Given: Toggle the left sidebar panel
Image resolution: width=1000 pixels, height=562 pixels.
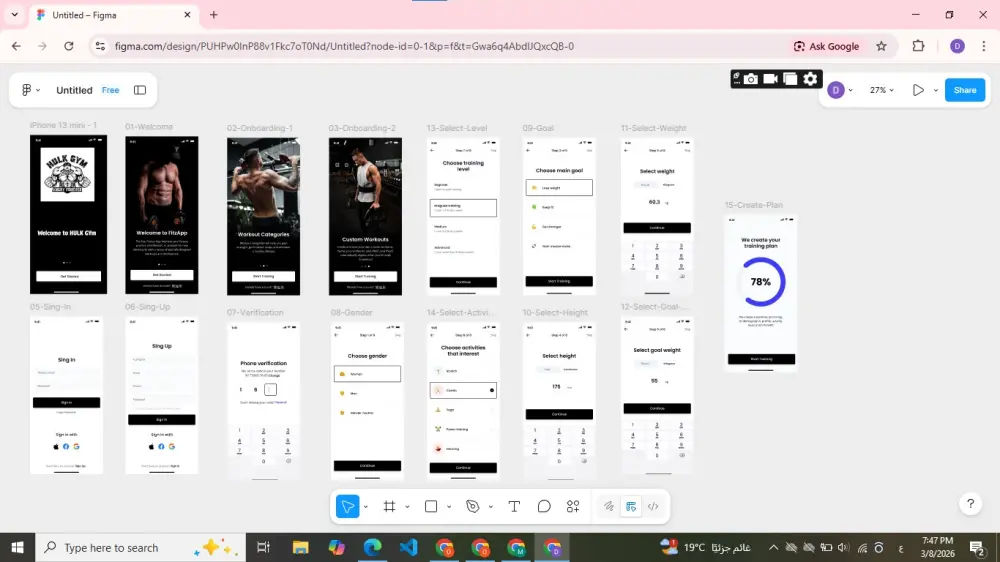Looking at the screenshot, I should tap(140, 90).
